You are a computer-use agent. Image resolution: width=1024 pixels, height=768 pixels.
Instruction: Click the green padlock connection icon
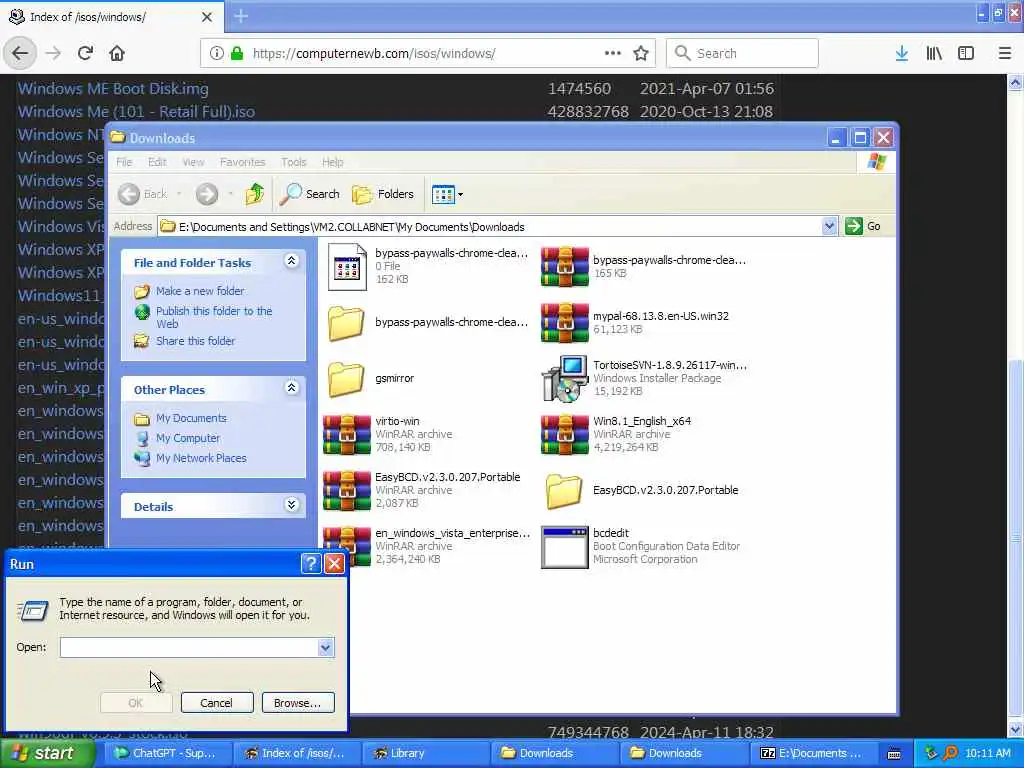[x=237, y=53]
